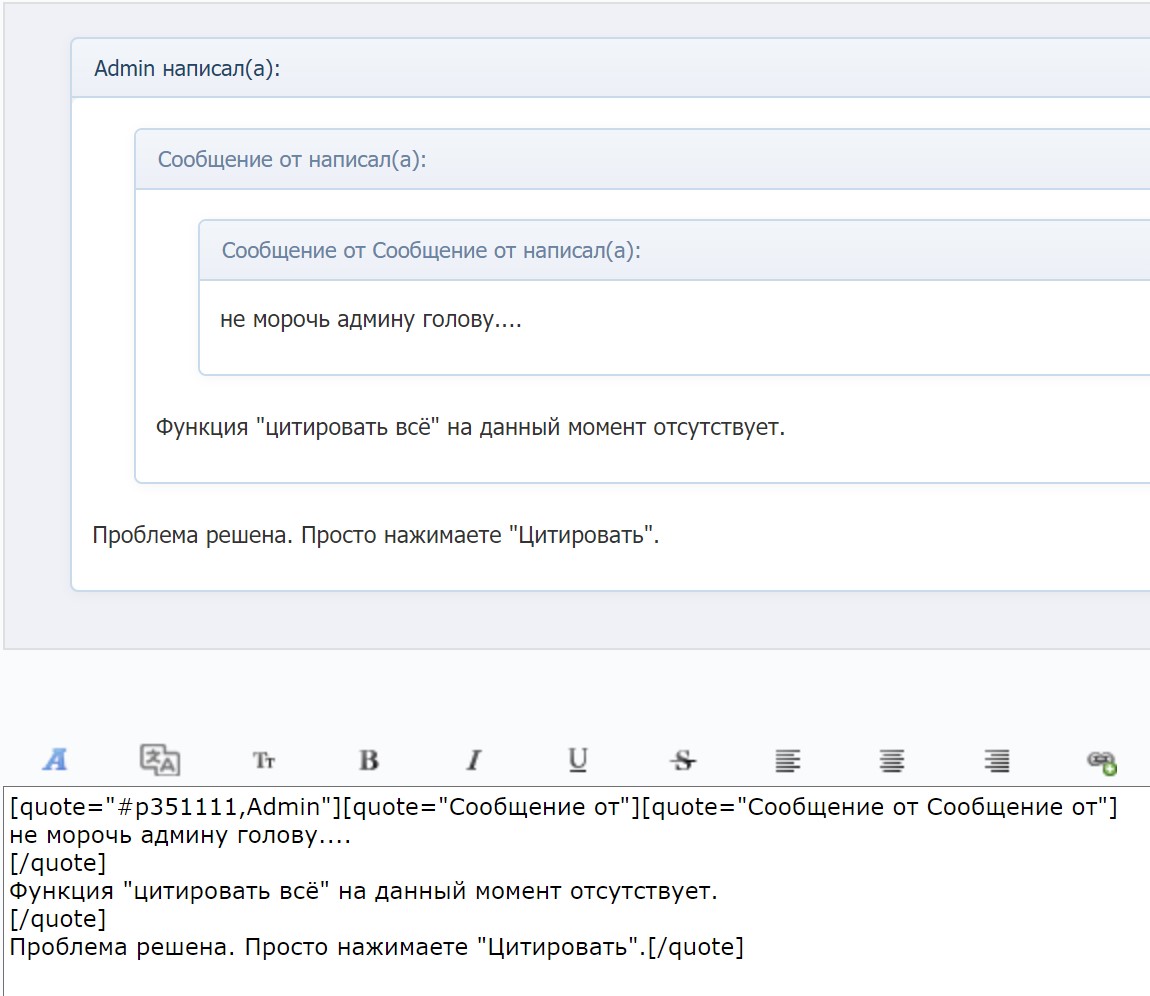Align text to the left
The height and width of the screenshot is (996, 1150).
click(788, 761)
